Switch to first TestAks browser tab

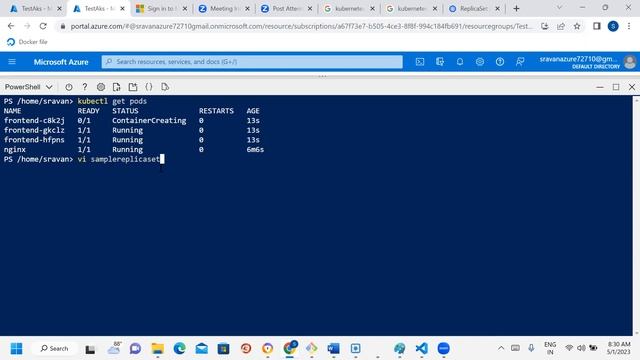35,9
